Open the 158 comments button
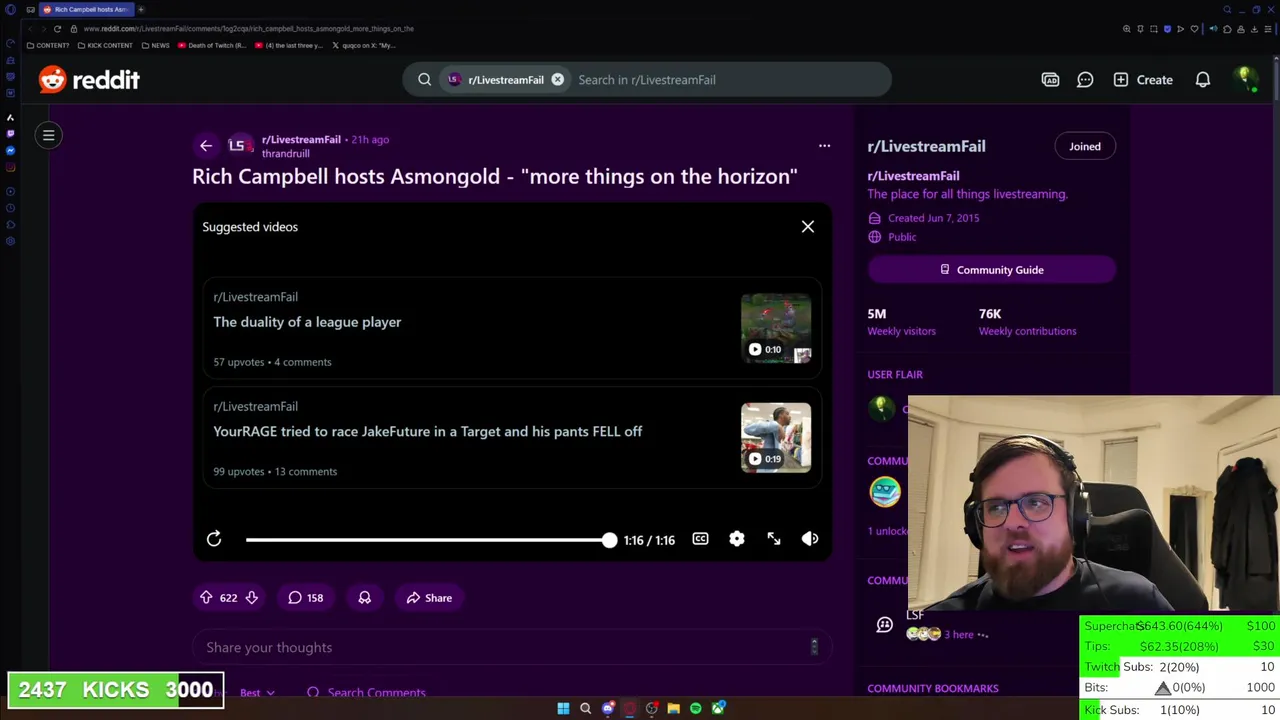1280x720 pixels. coord(306,597)
